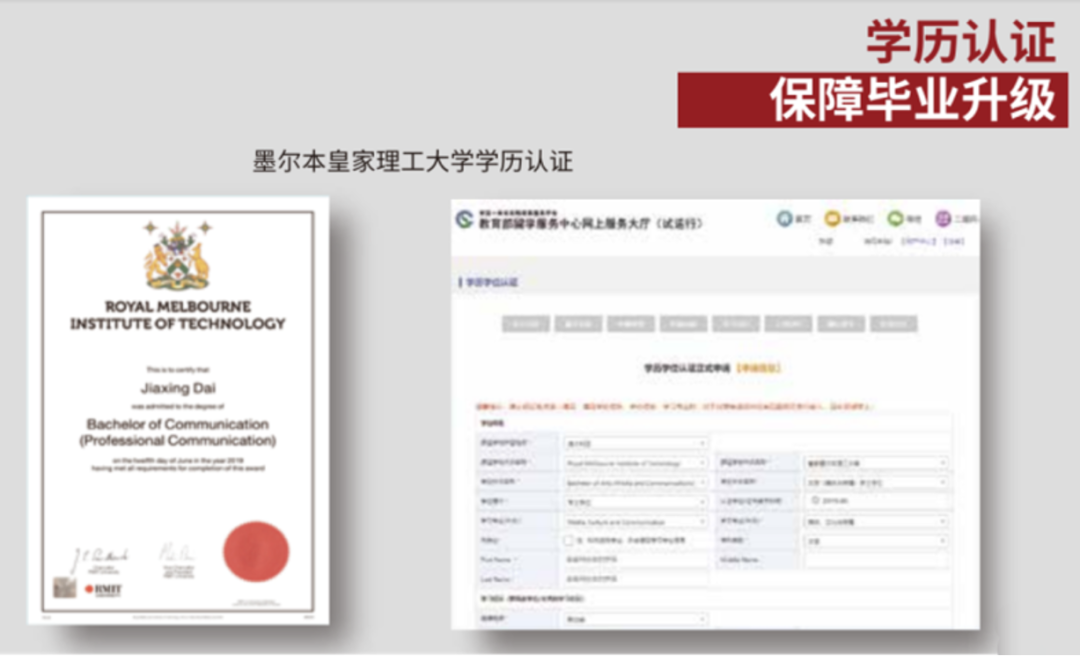This screenshot has height=656, width=1080.
Task: Click the coat of arms on the certificate
Action: pos(177,256)
